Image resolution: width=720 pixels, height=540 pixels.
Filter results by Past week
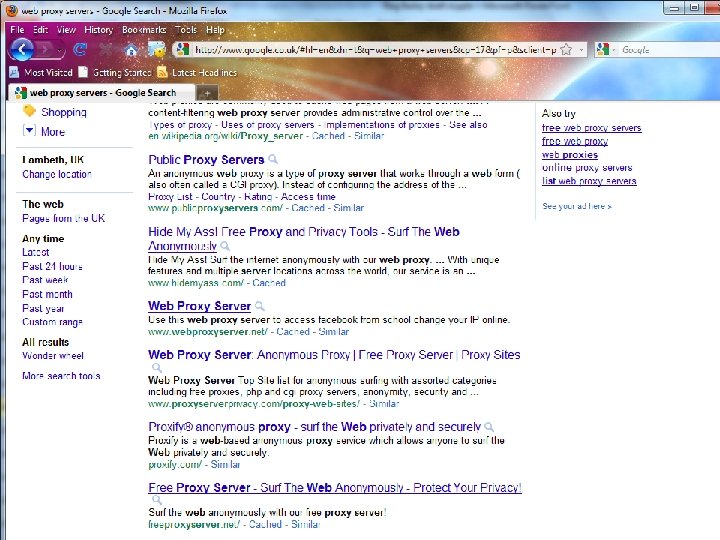[45, 280]
